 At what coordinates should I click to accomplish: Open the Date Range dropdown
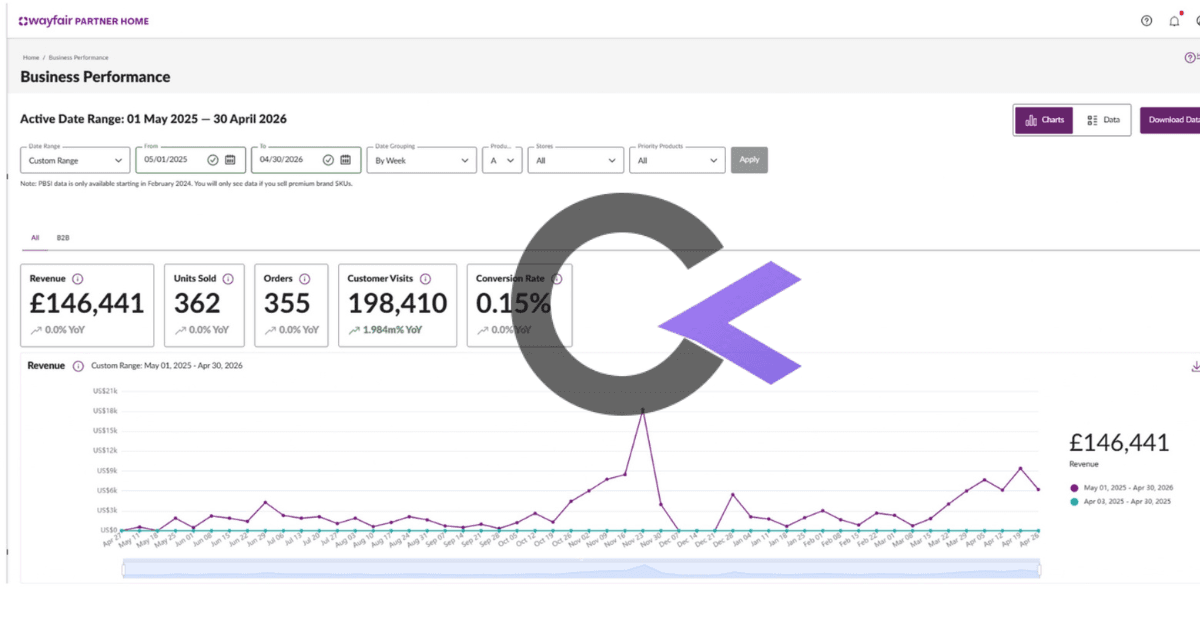point(75,160)
